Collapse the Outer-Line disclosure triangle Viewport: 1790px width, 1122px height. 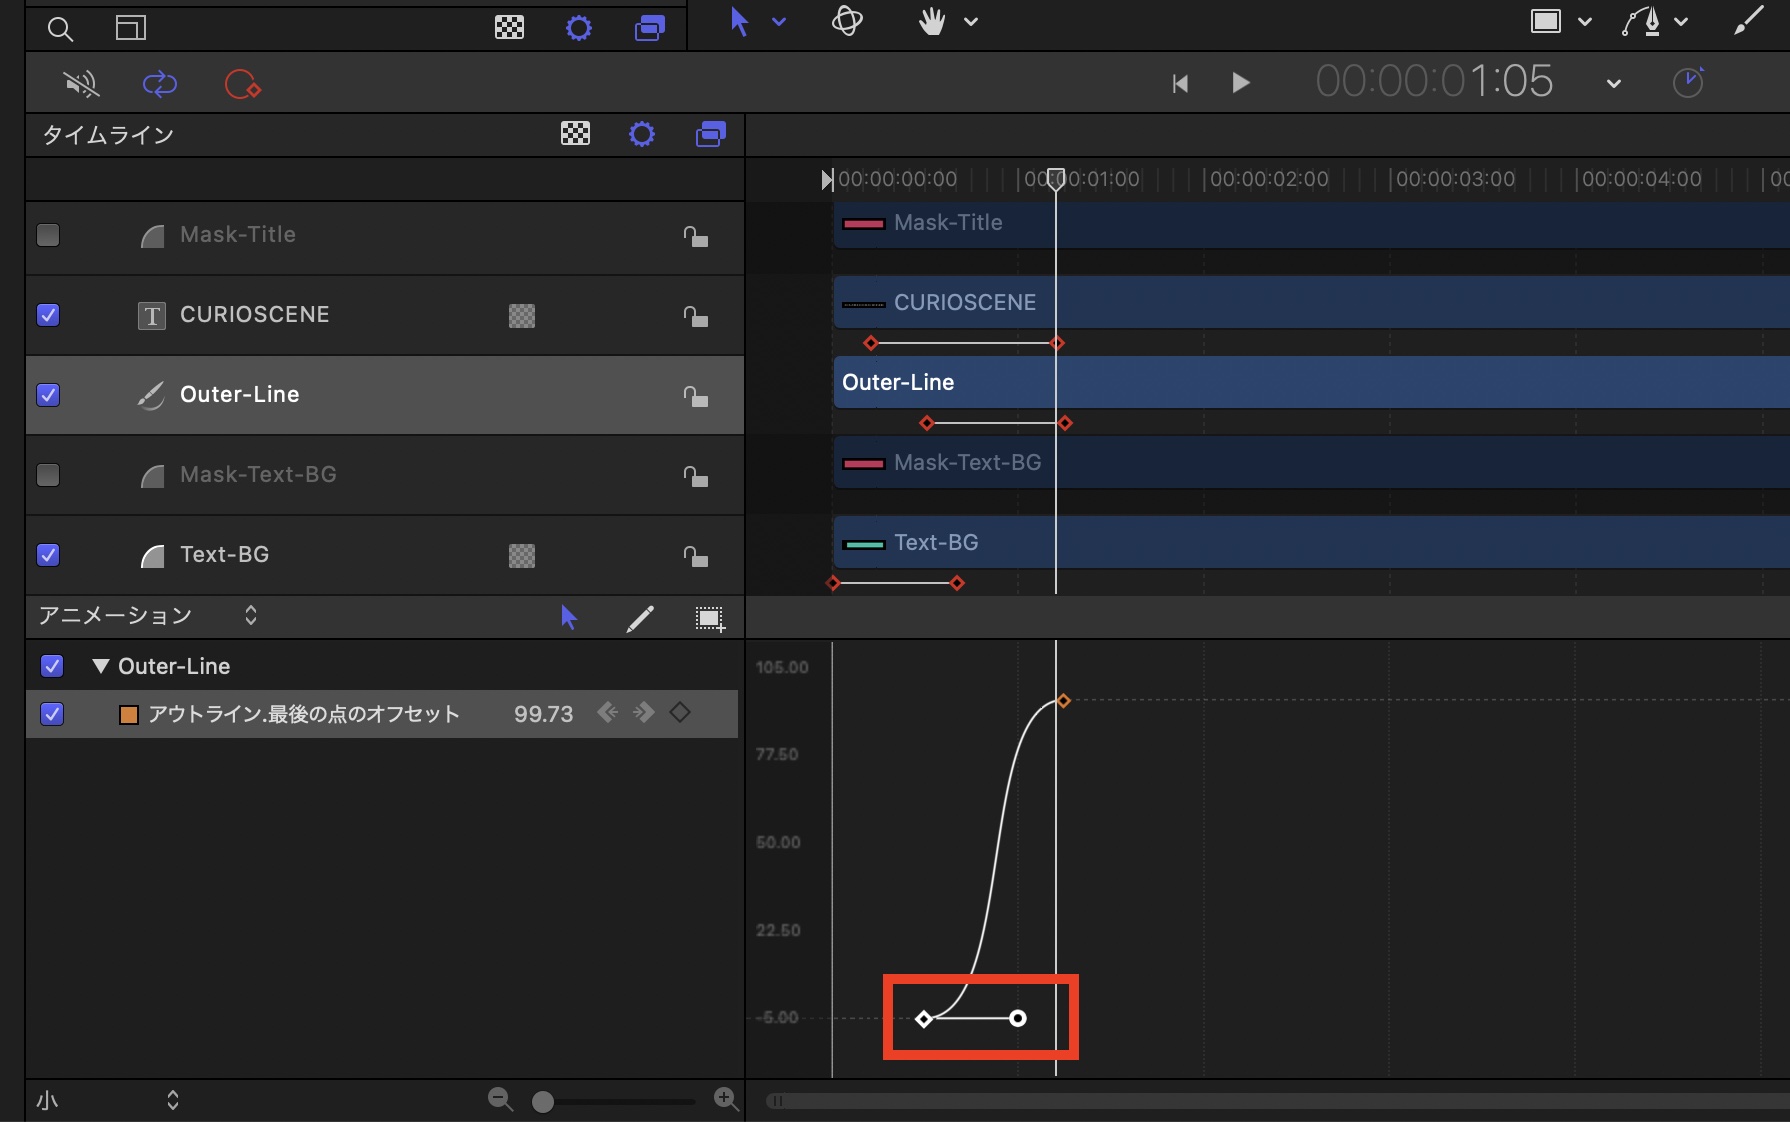100,666
